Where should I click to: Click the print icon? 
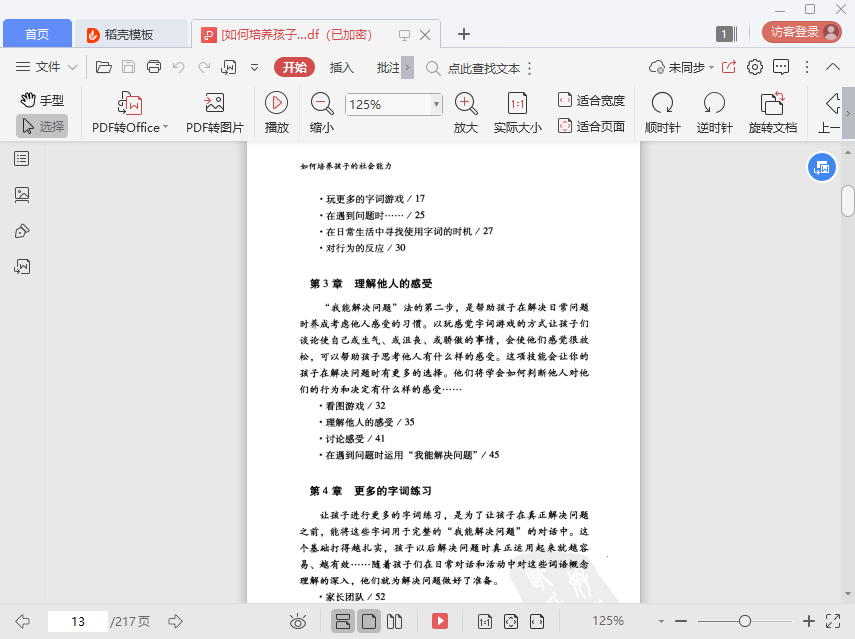click(154, 67)
